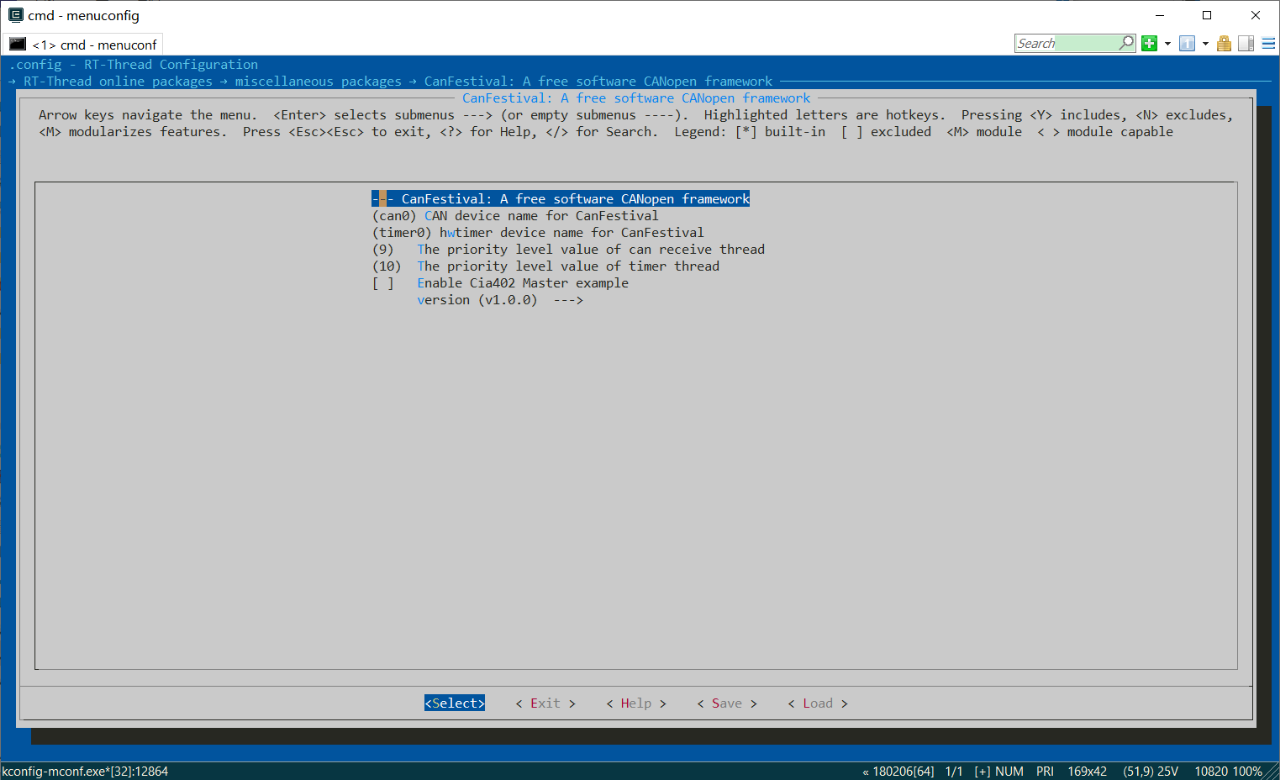This screenshot has width=1280, height=780.
Task: Click the < Save > button
Action: pos(727,703)
